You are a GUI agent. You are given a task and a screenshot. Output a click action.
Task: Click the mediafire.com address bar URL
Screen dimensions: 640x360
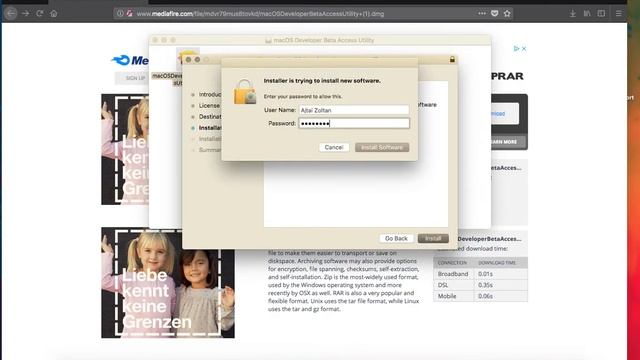coord(260,14)
